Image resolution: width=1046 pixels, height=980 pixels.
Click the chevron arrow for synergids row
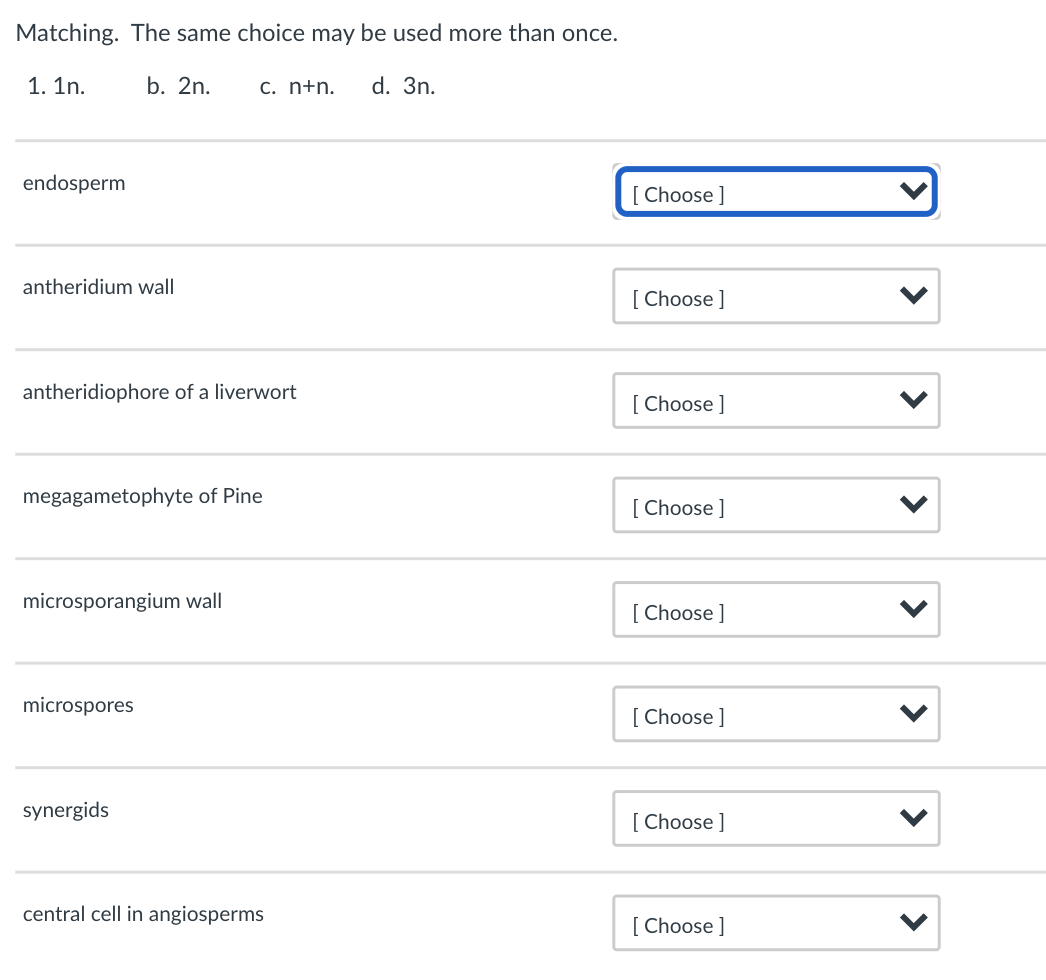coord(911,819)
